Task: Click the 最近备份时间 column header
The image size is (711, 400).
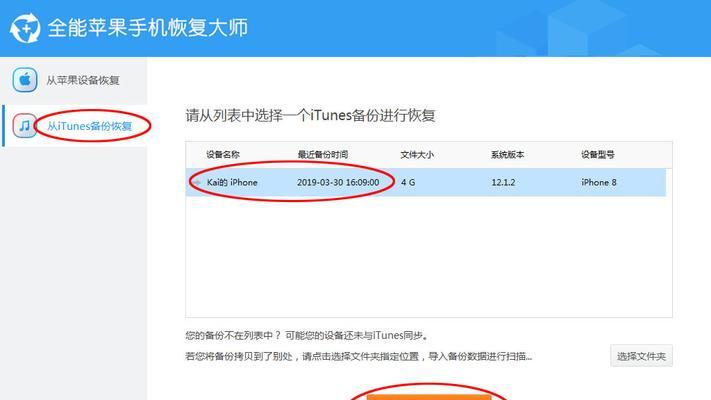Action: click(322, 155)
